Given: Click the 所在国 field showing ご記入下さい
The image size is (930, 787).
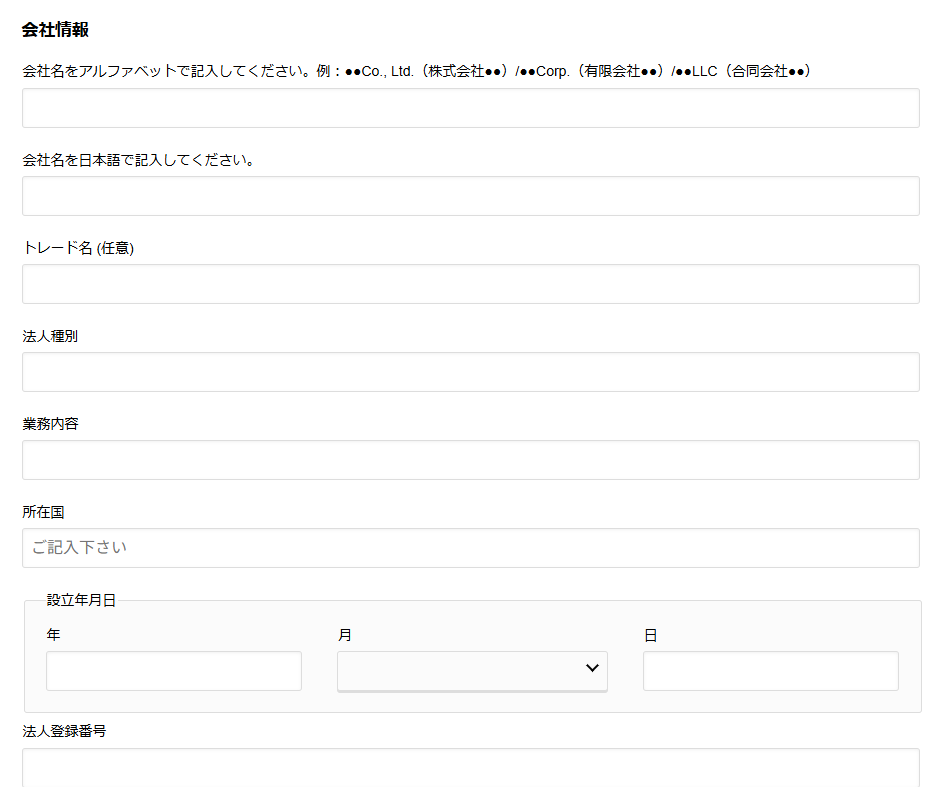Looking at the screenshot, I should (470, 548).
